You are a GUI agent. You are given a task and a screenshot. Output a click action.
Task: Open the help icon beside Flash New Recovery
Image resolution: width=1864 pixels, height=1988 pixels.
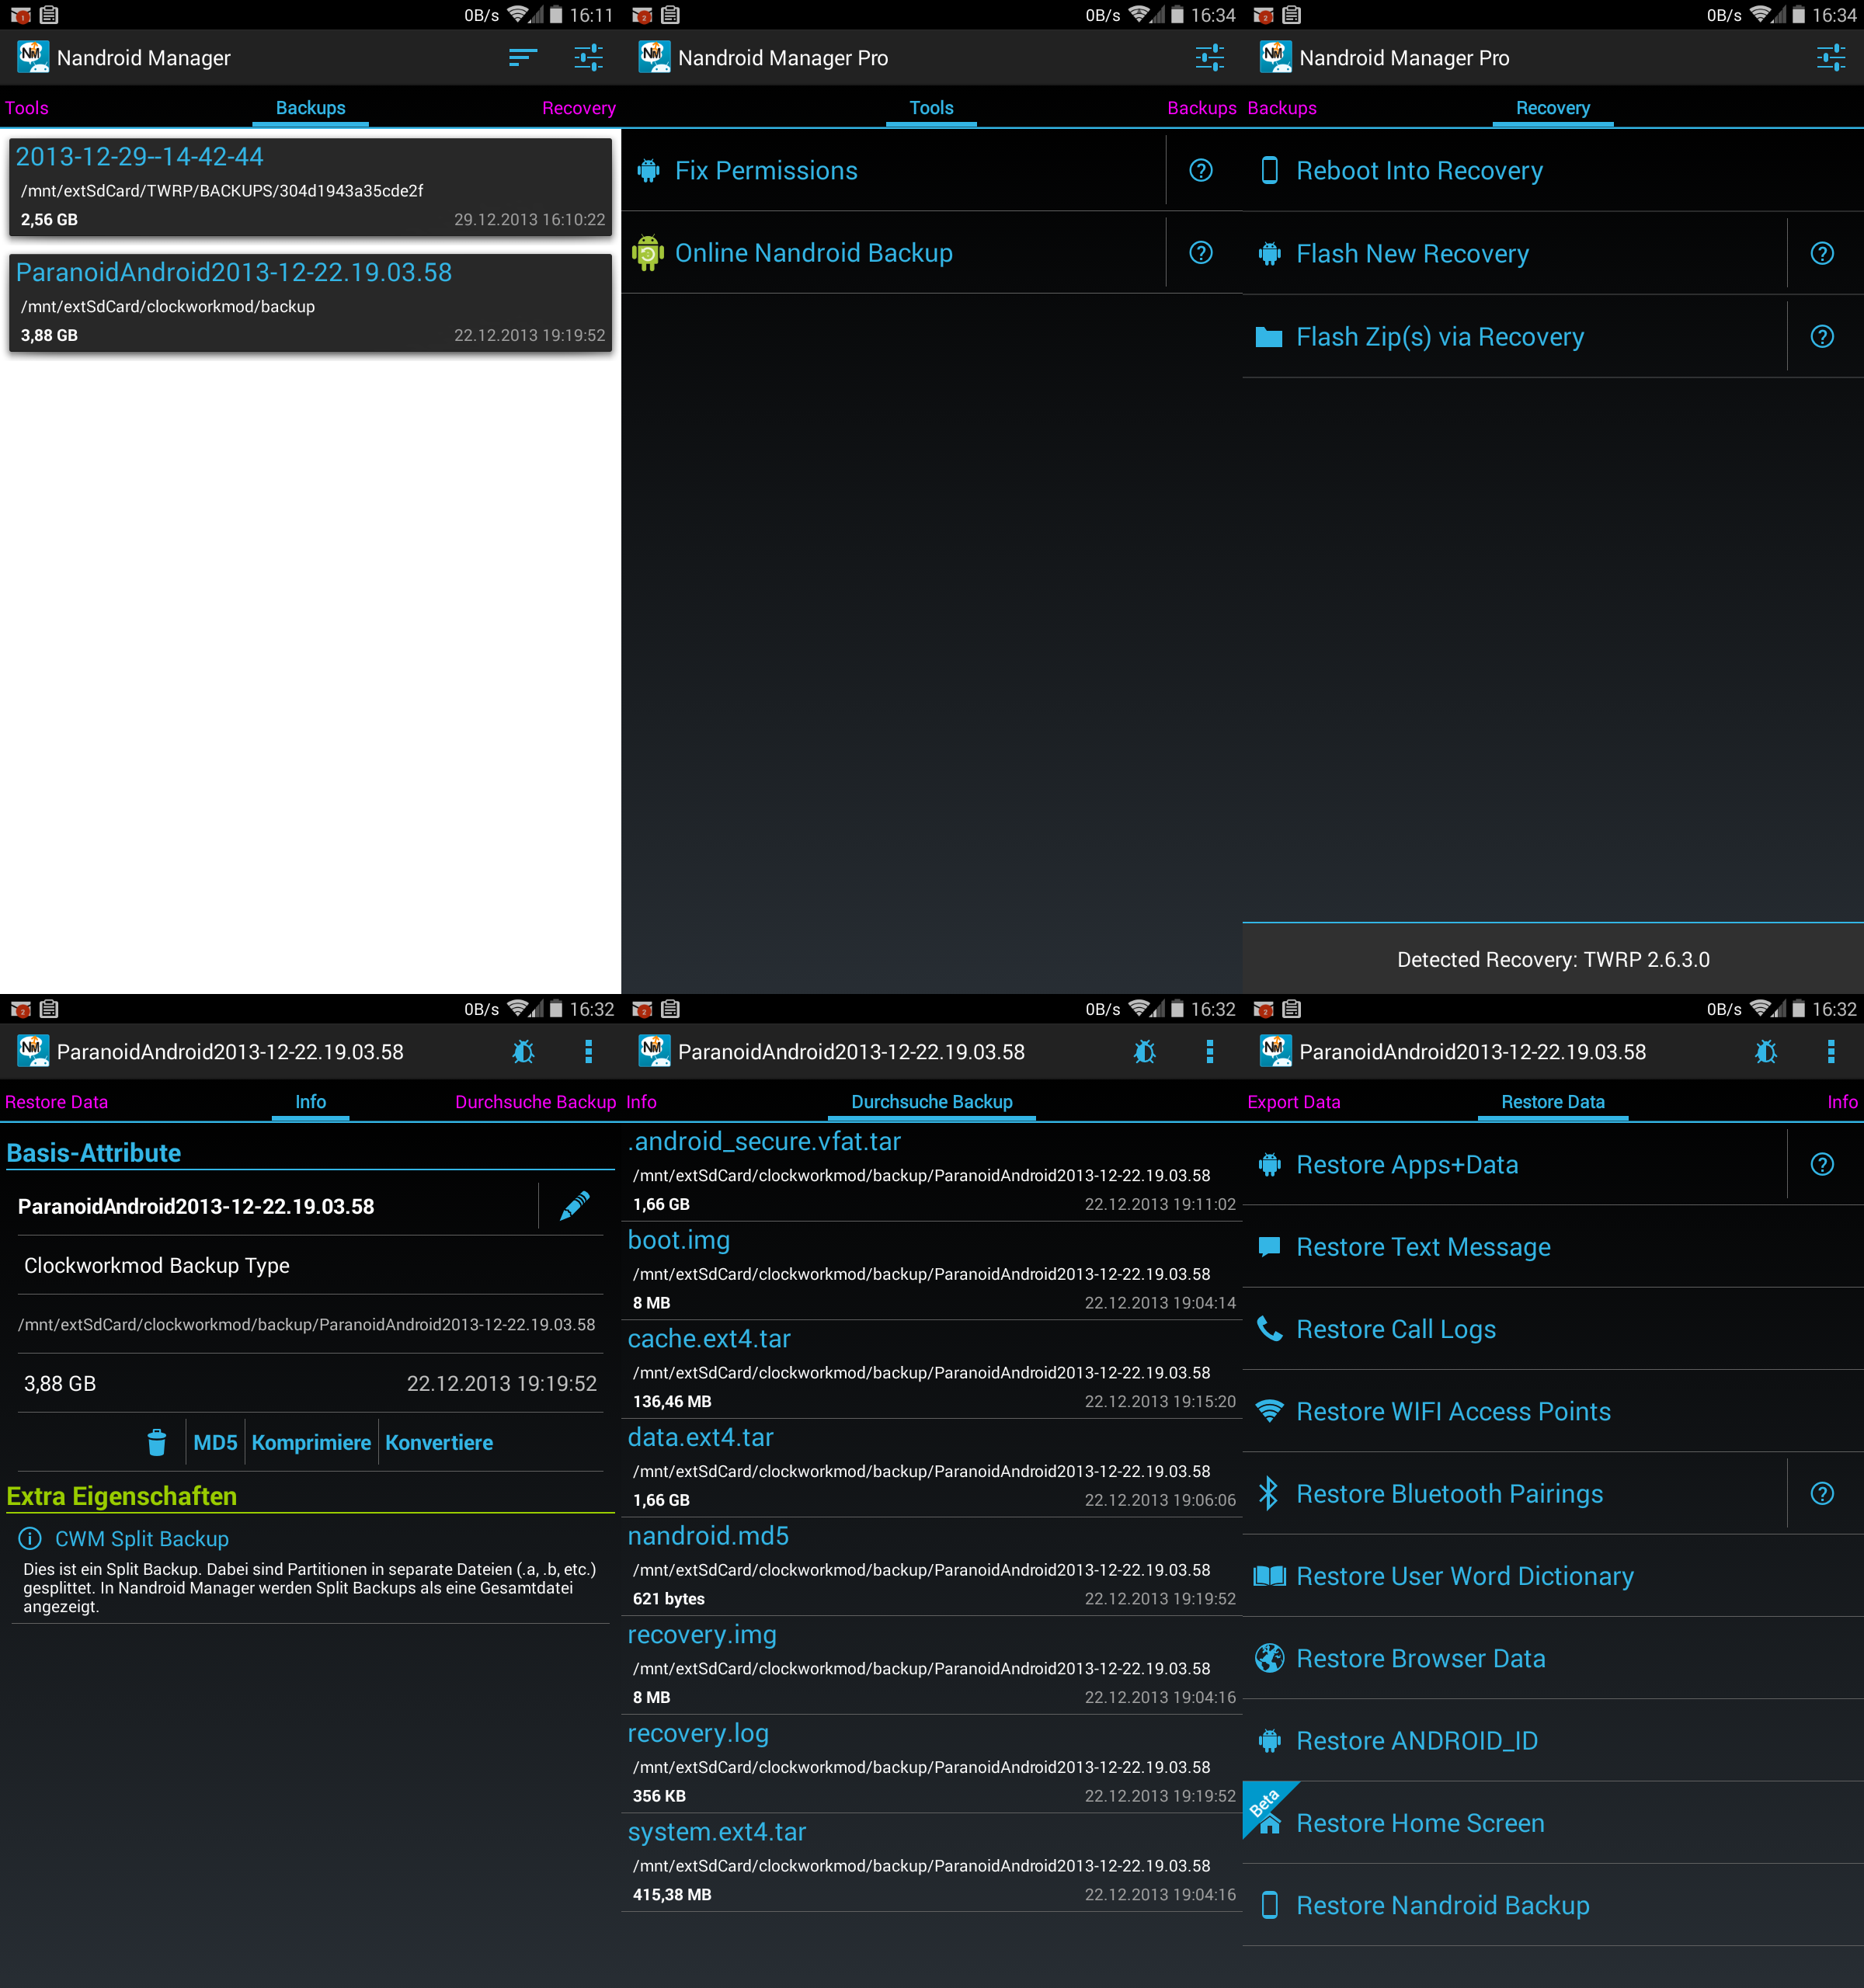tap(1822, 254)
